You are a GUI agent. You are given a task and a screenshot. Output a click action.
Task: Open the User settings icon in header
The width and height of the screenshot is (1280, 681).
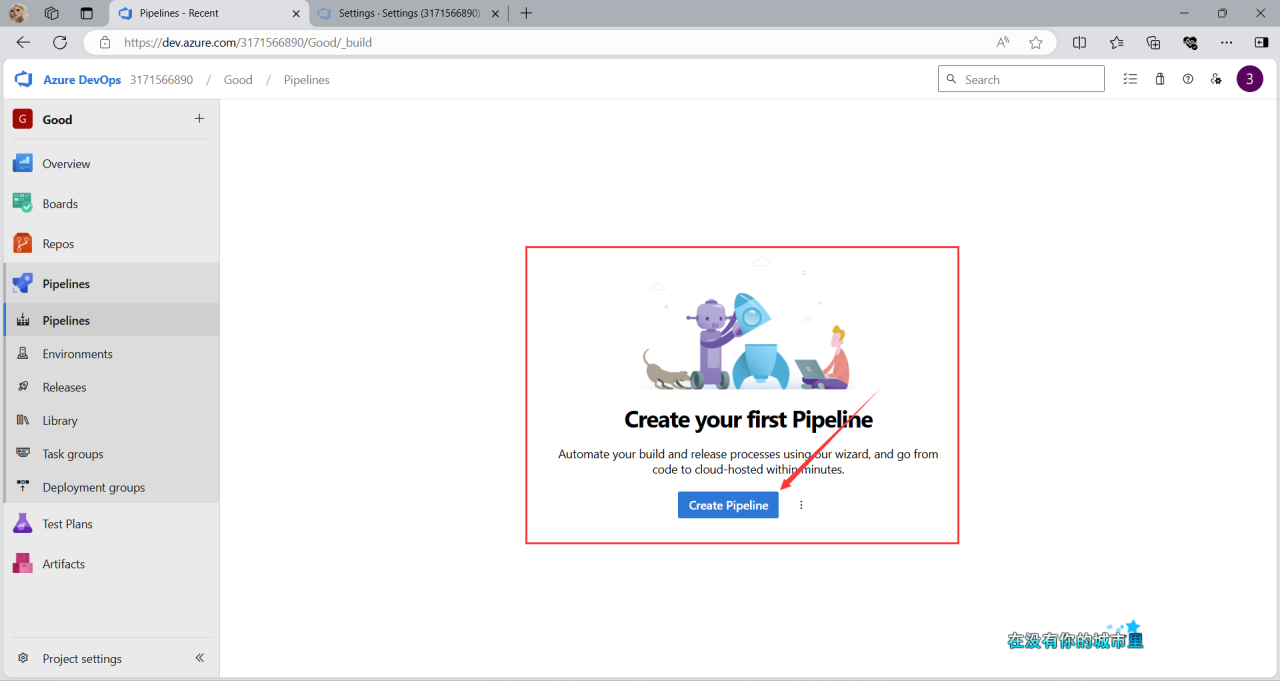[1216, 79]
